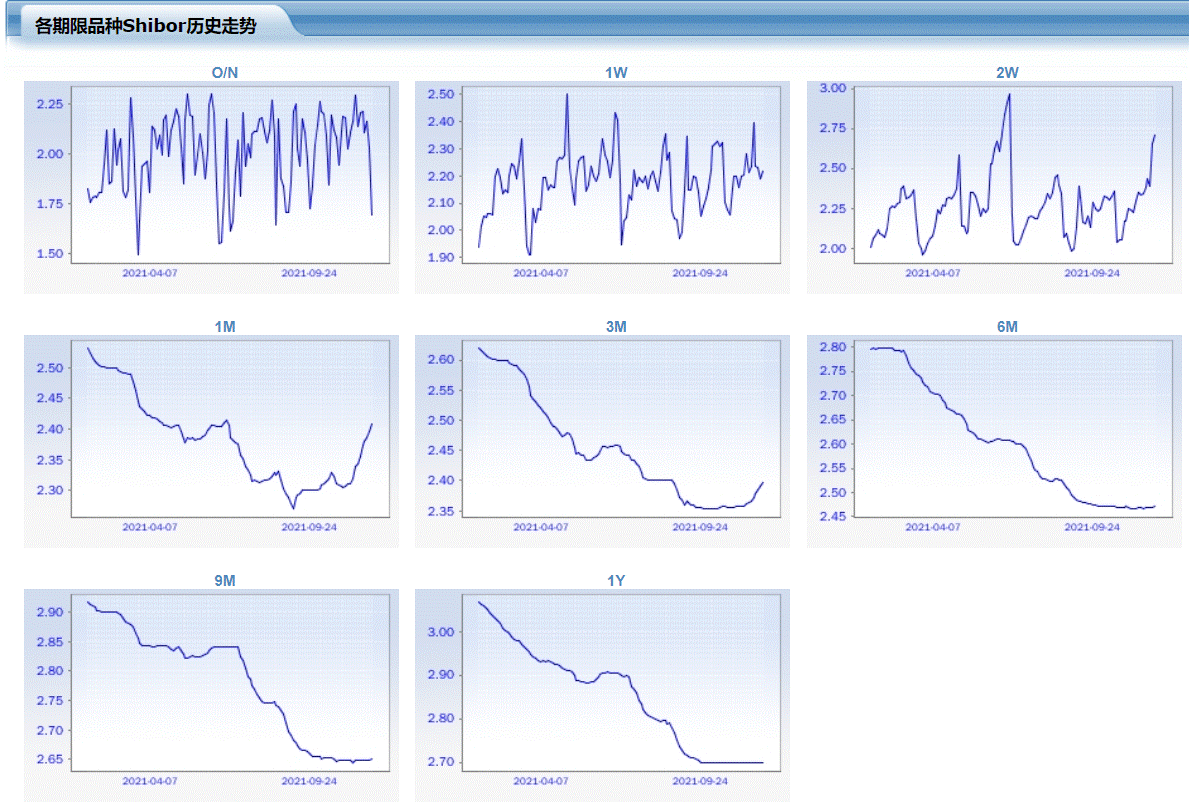
Task: Open the 3M Shibor trend chart
Action: point(602,441)
